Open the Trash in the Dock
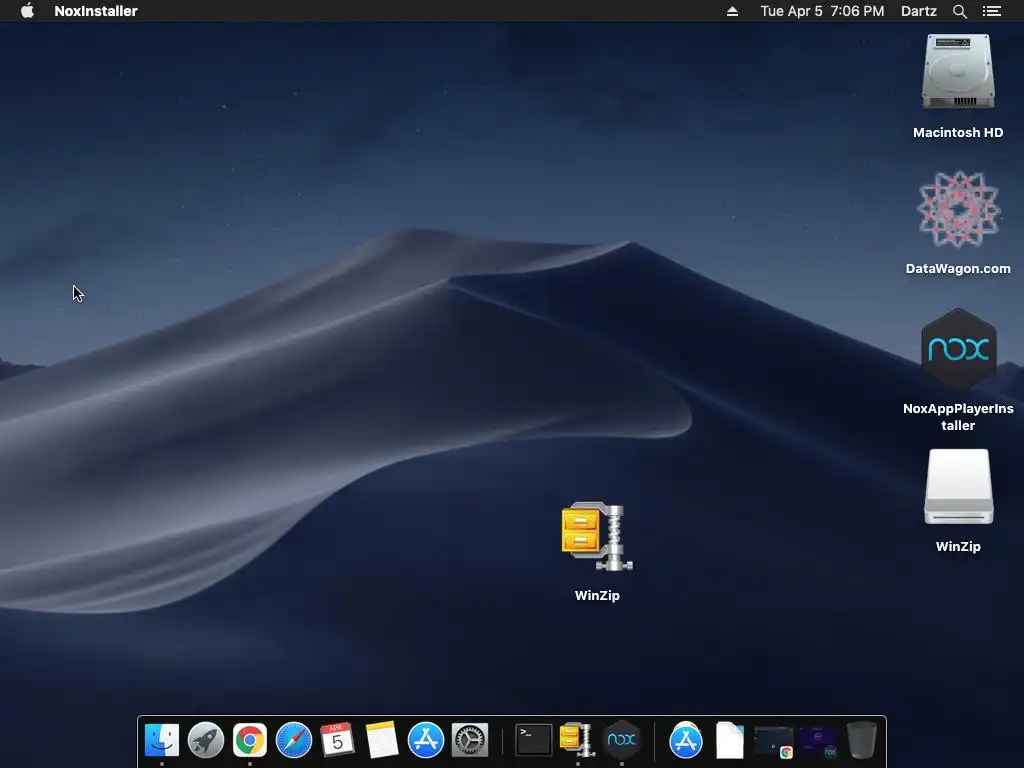 [x=862, y=740]
